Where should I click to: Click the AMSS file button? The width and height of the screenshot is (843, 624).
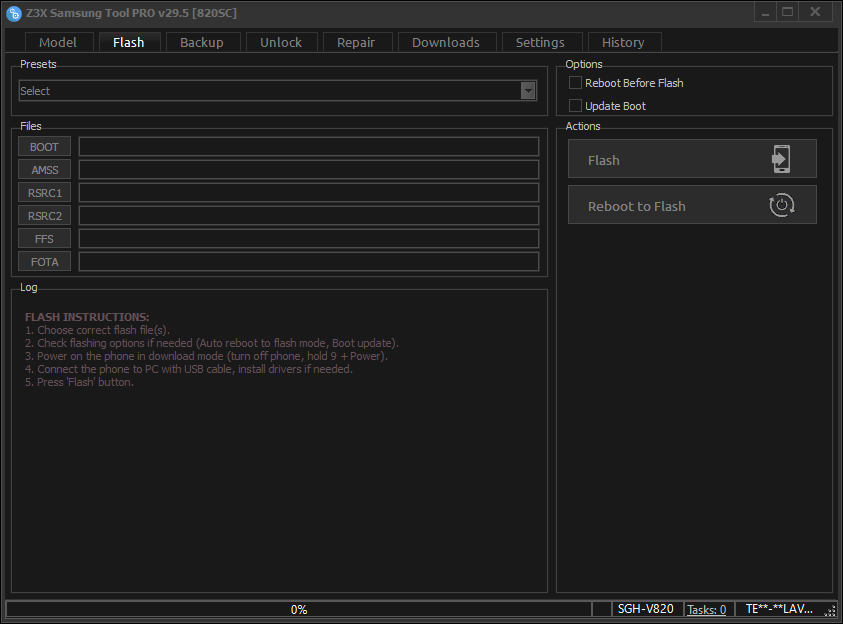click(44, 170)
